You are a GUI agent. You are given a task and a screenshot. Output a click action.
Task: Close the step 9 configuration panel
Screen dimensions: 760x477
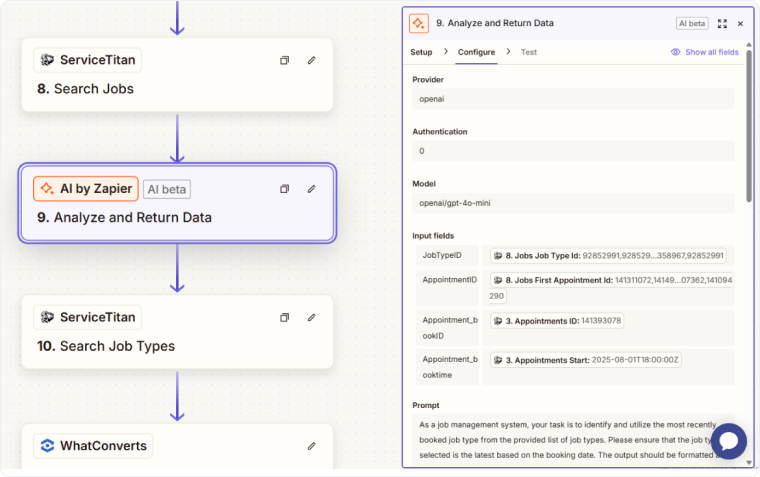(740, 23)
